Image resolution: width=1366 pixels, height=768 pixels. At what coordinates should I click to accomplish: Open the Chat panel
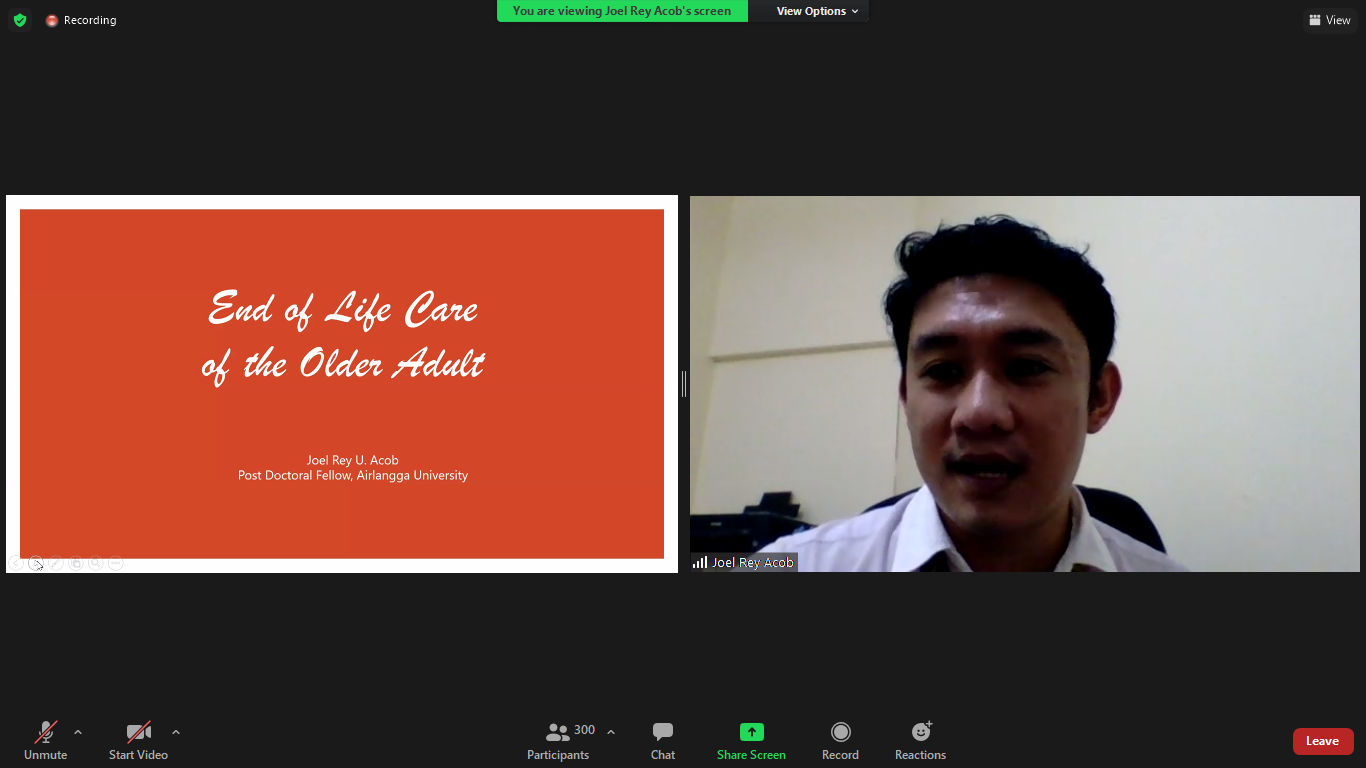(662, 740)
